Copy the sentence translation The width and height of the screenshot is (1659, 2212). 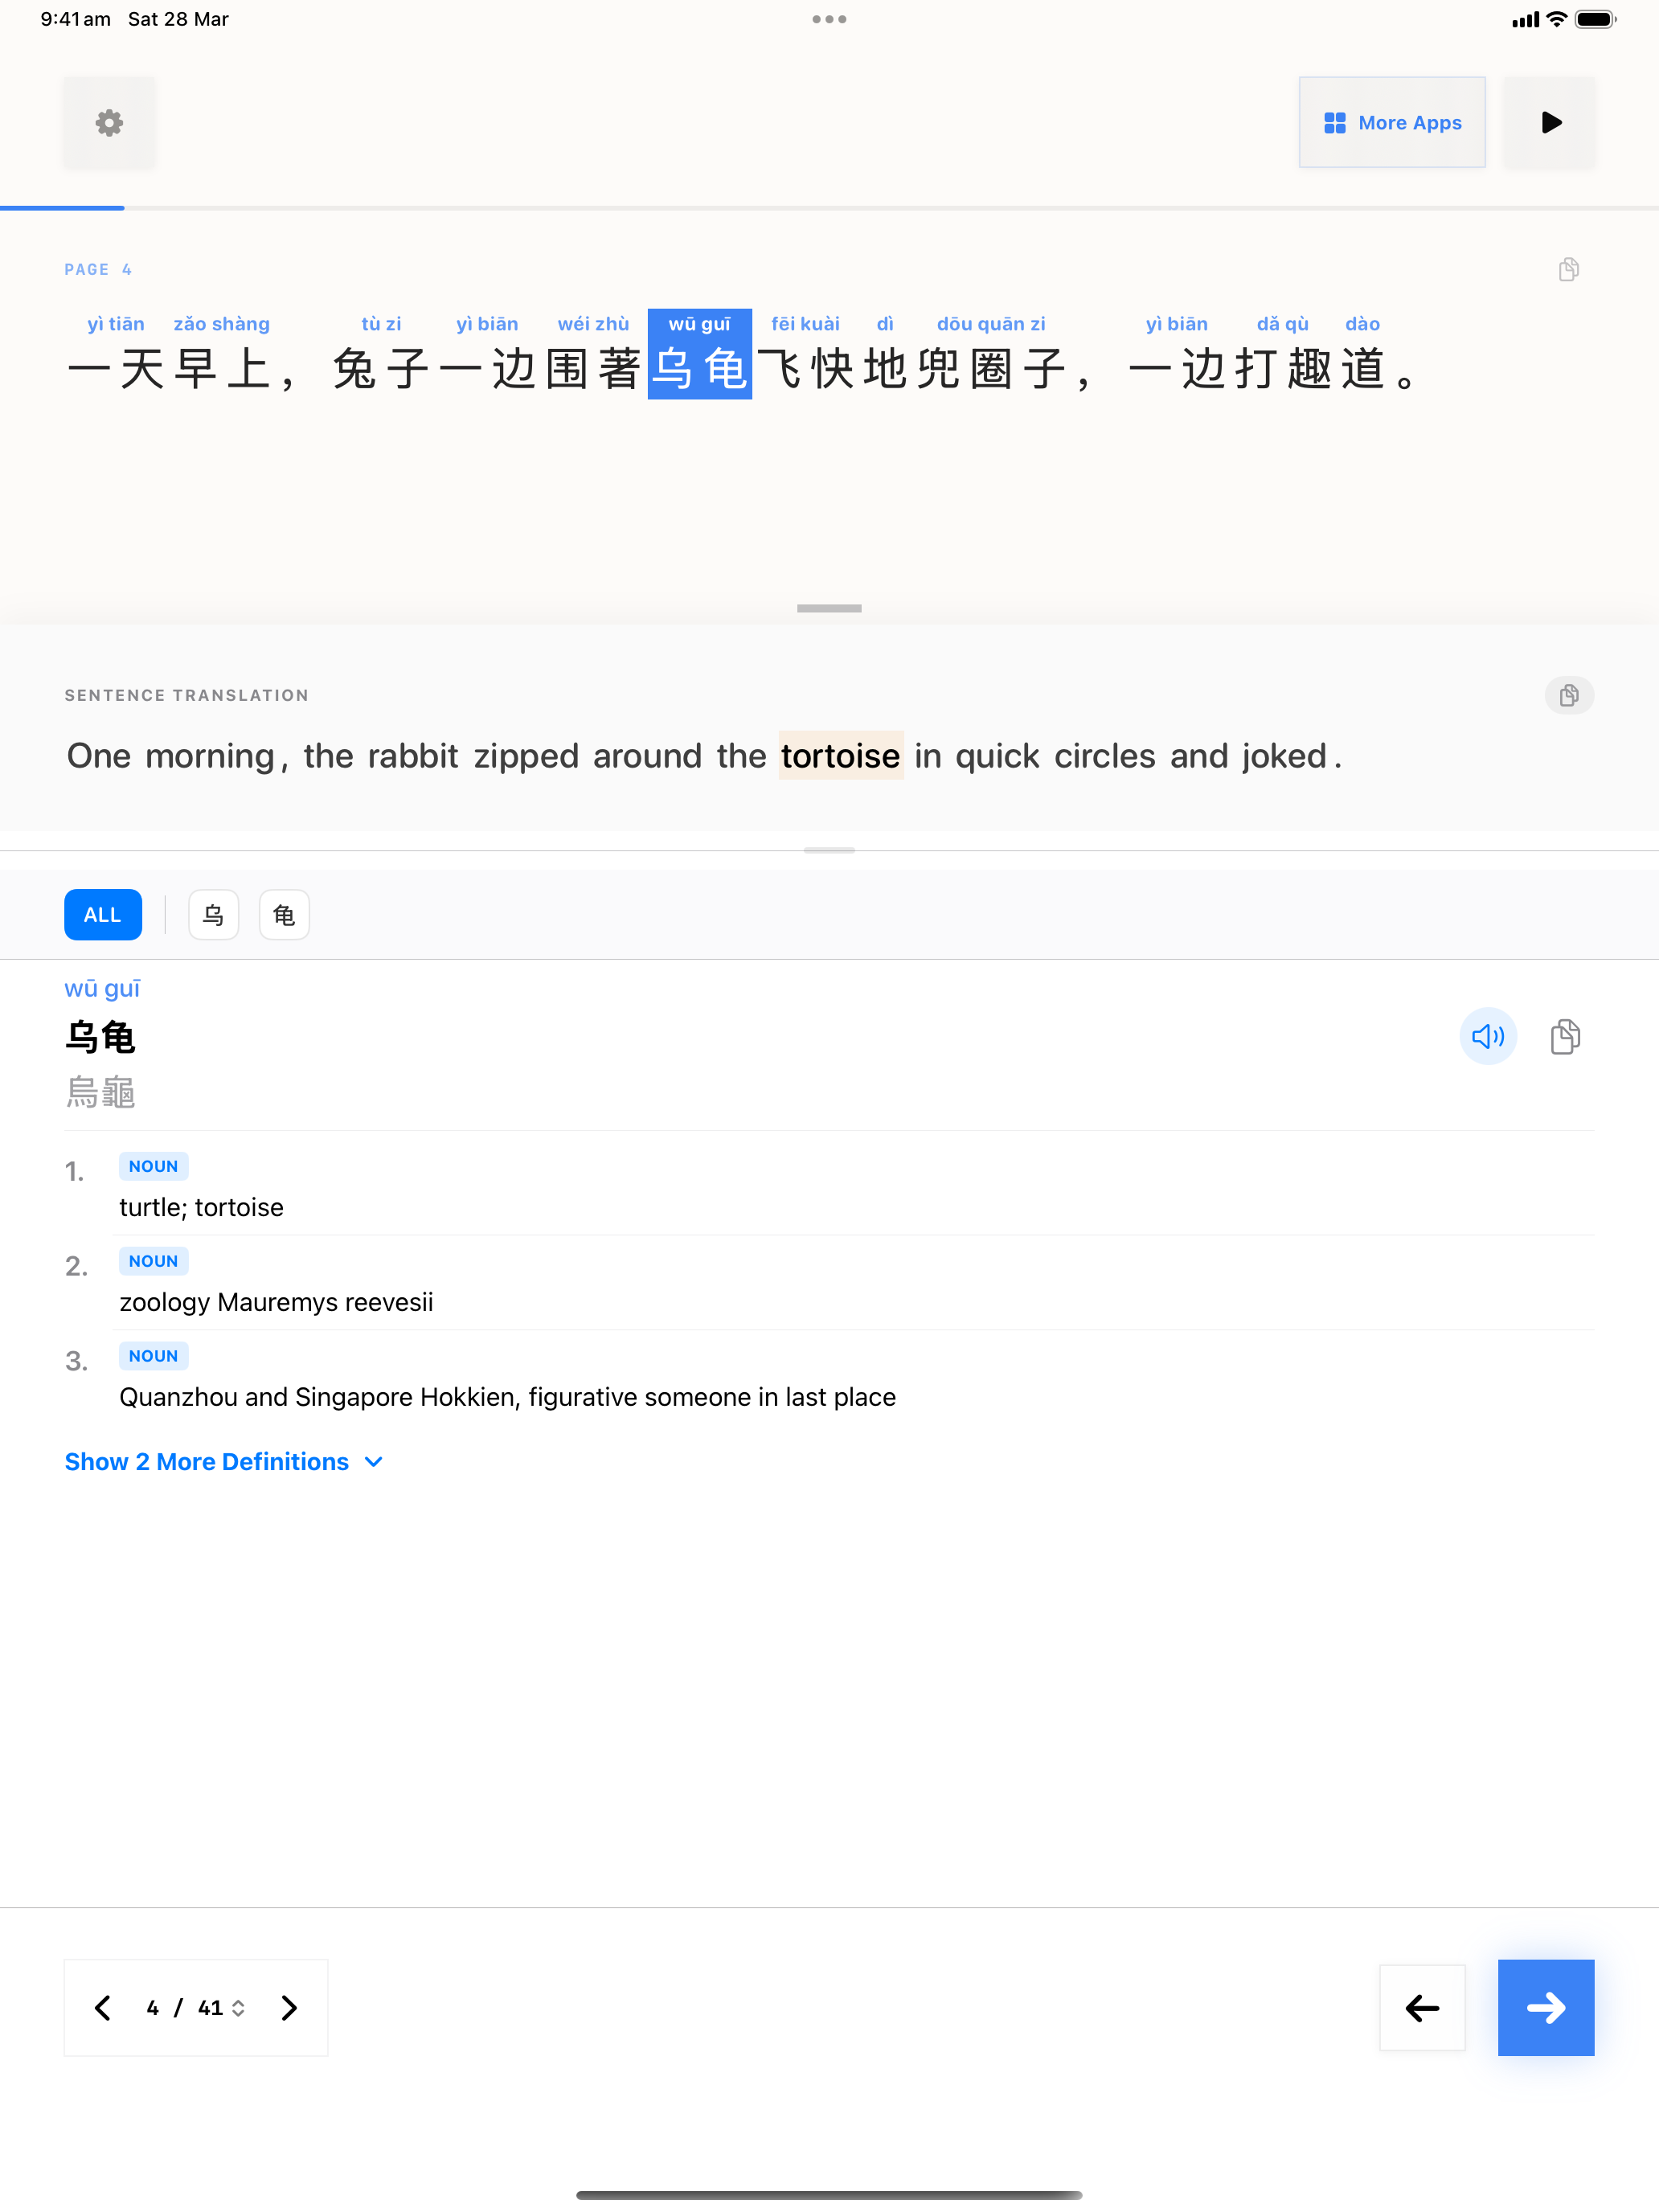coord(1568,695)
